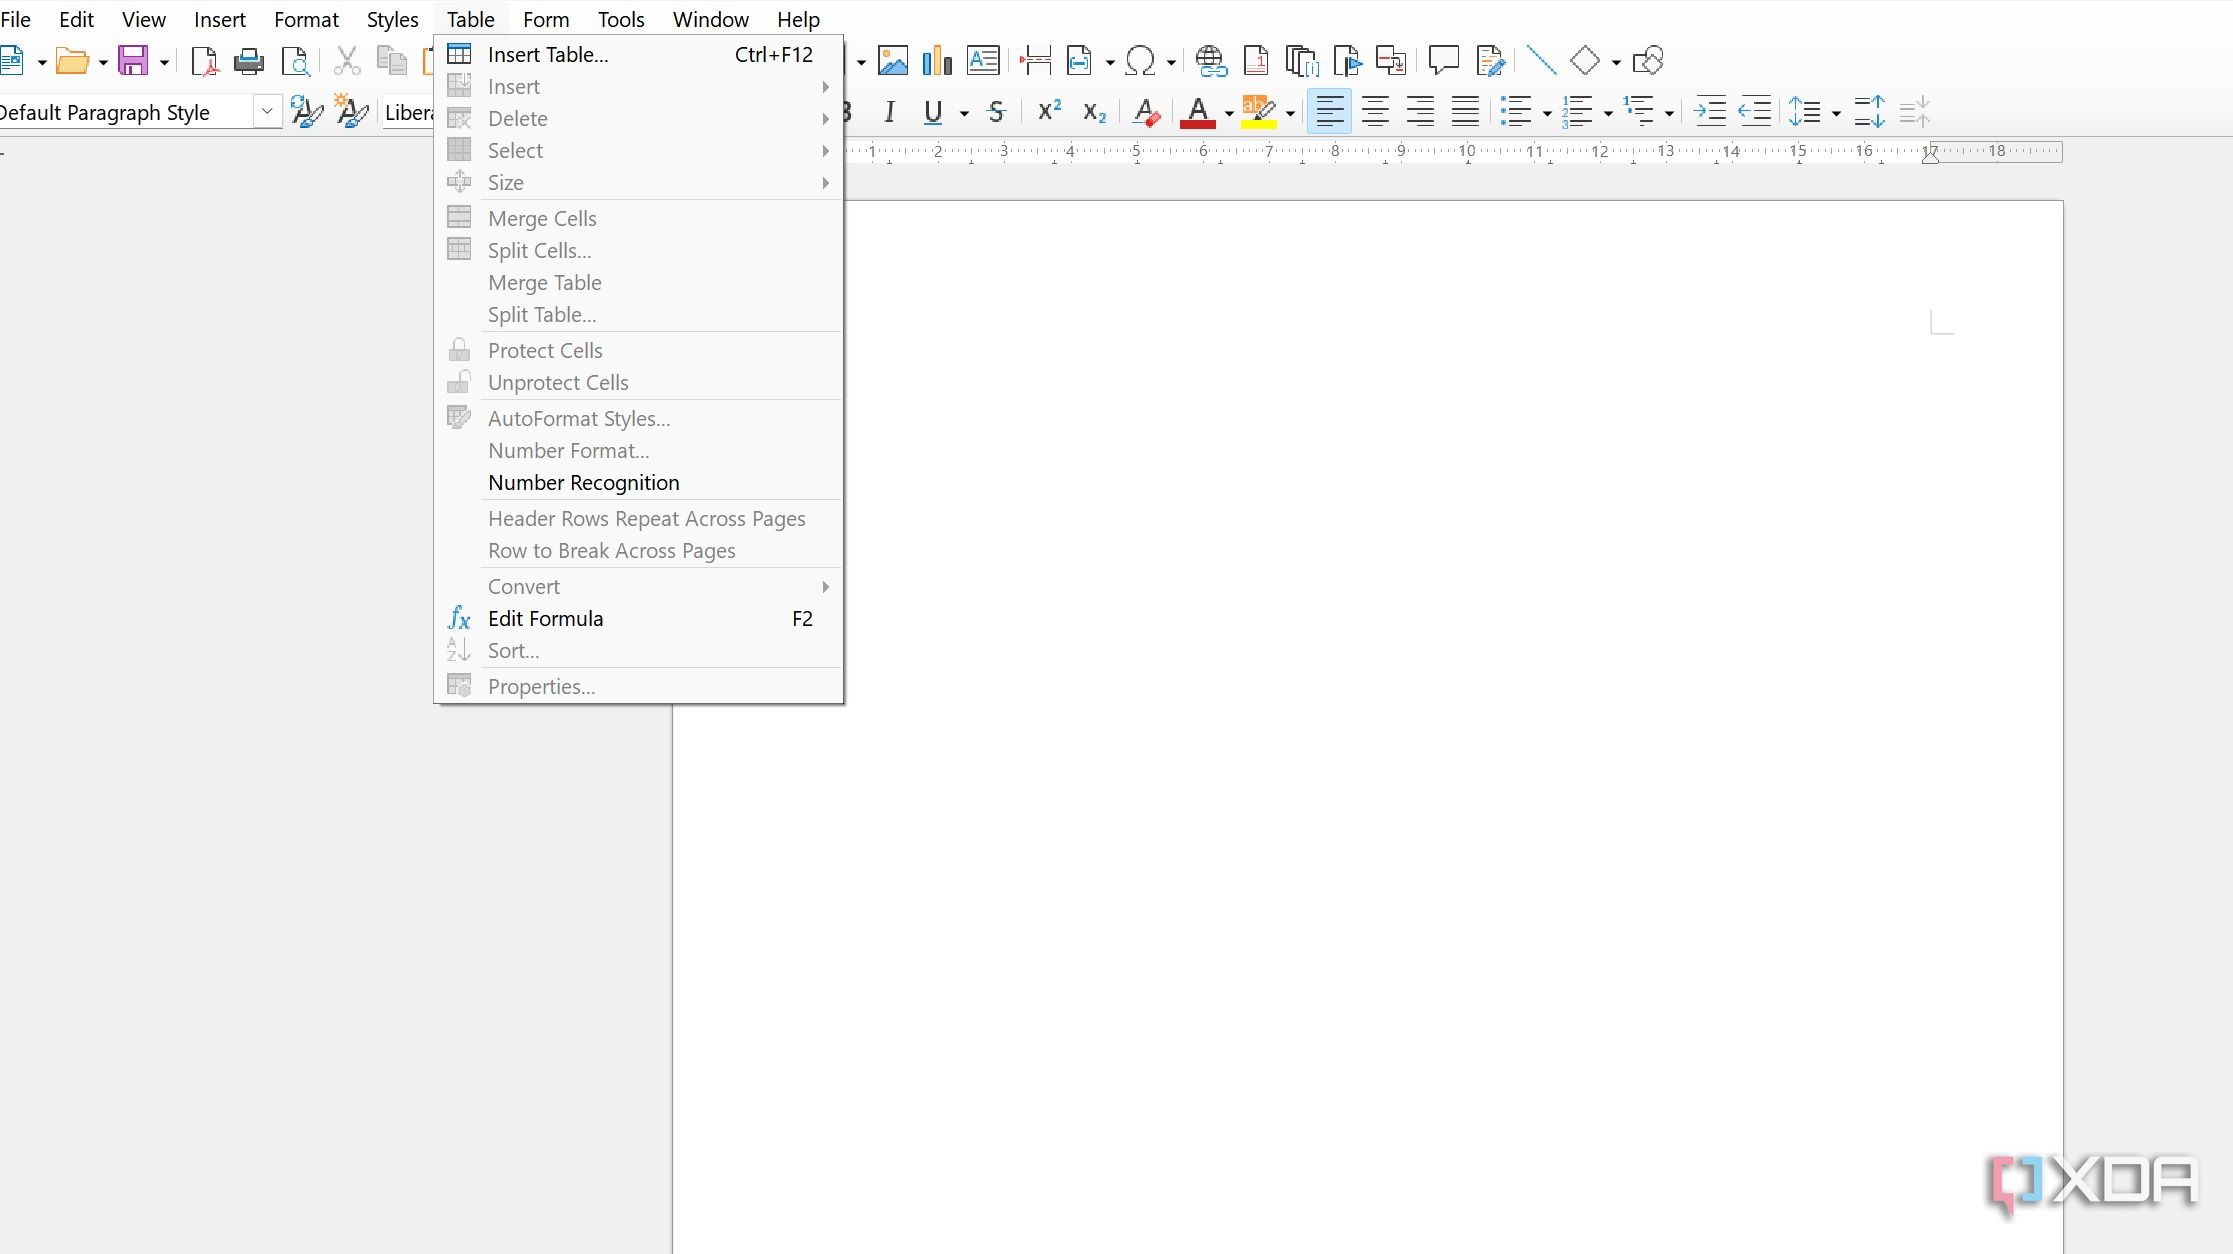Open highlighting color dropdown arrow
The image size is (2233, 1254).
(1290, 113)
